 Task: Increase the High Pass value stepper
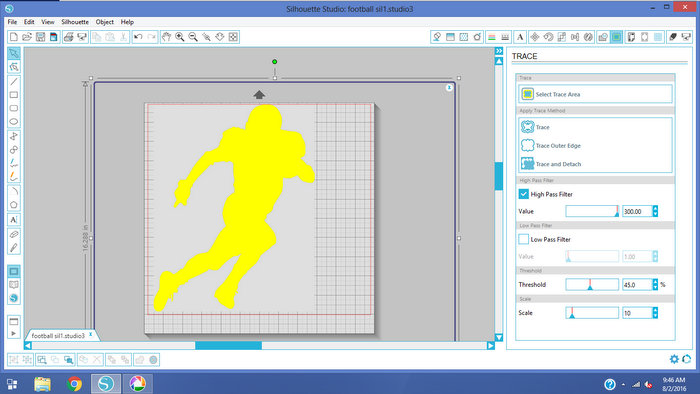pos(655,208)
